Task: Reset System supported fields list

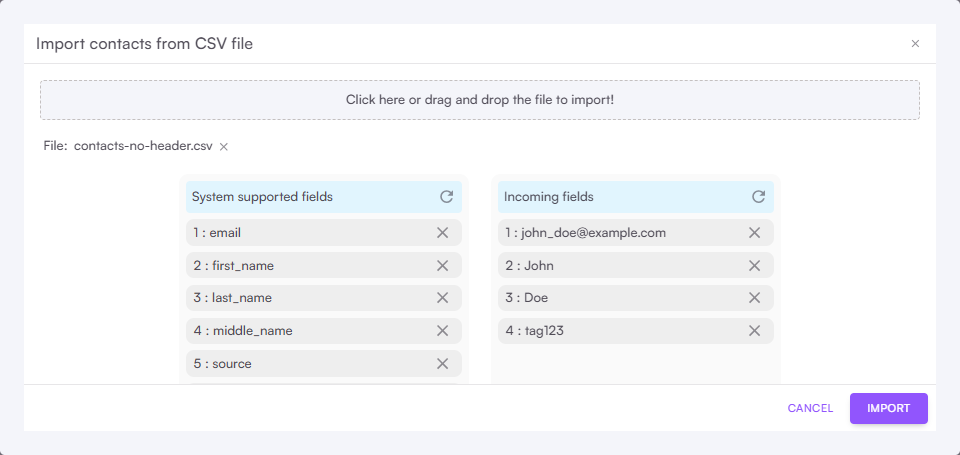Action: 446,197
